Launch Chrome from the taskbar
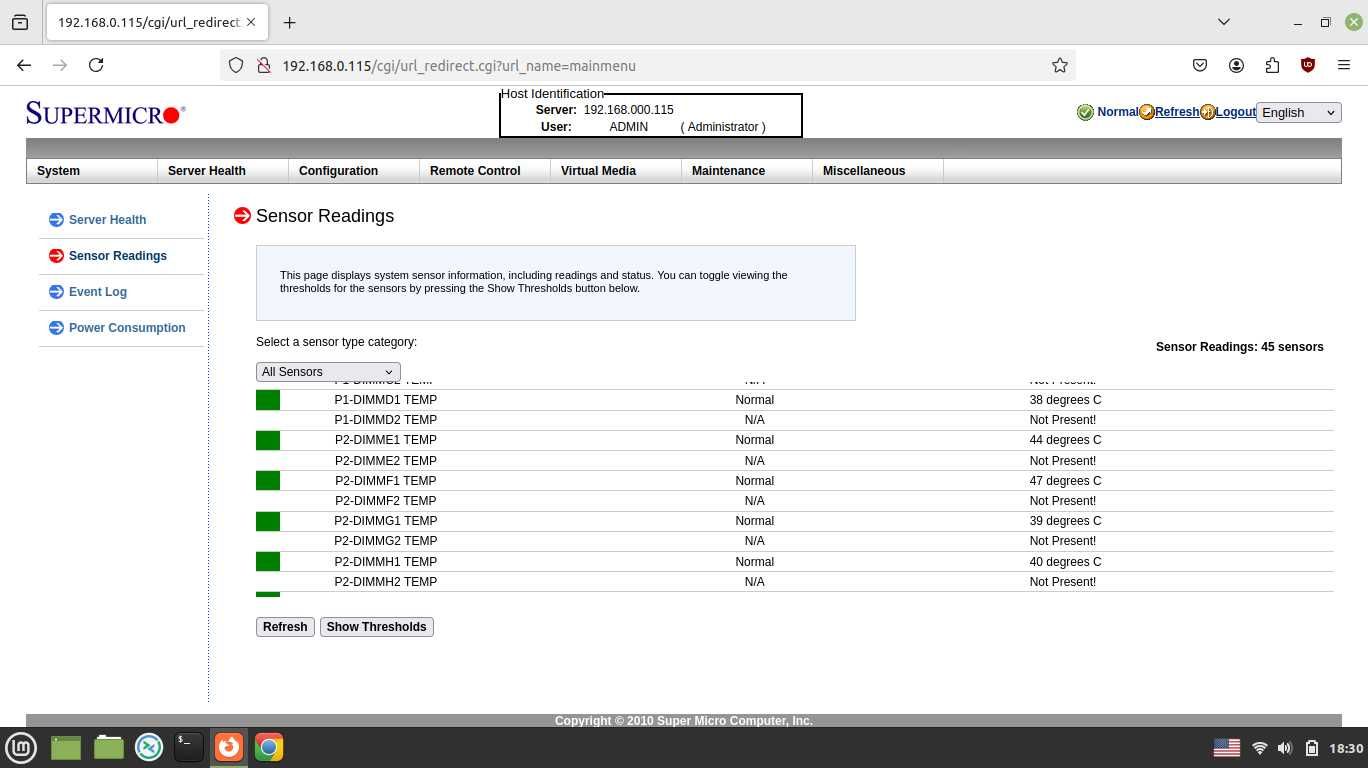1368x768 pixels. click(268, 747)
